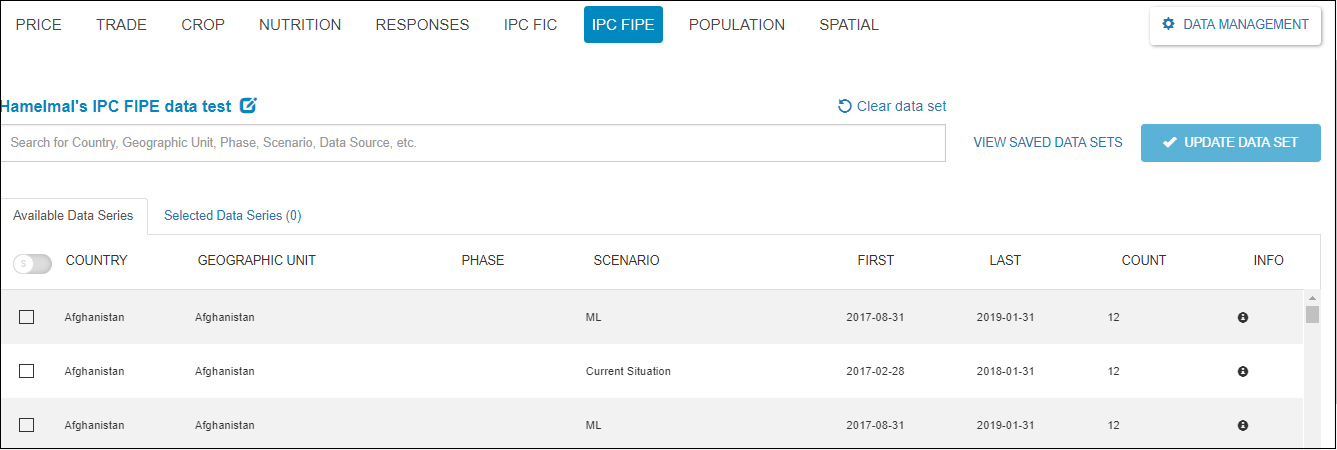The height and width of the screenshot is (450, 1337).
Task: Click the gear icon in Data Management
Action: (1168, 24)
